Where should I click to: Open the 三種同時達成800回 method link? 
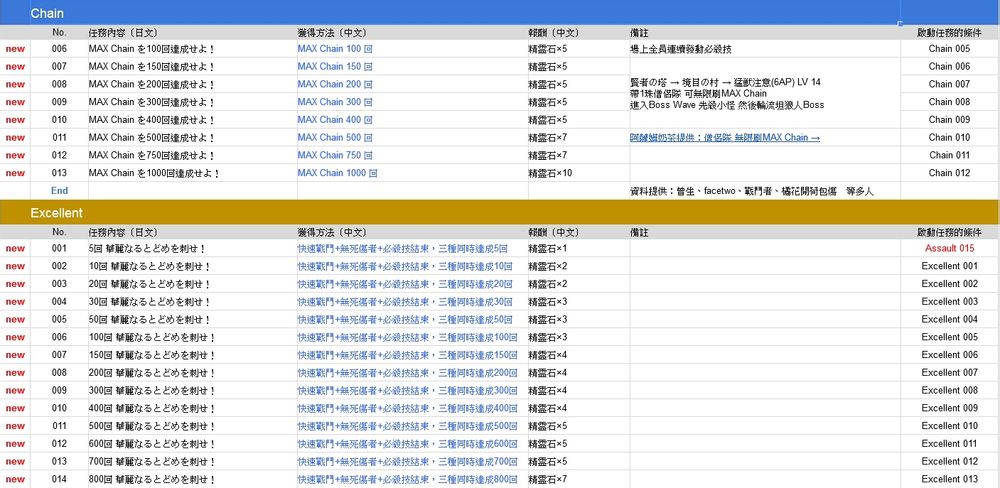[x=408, y=479]
